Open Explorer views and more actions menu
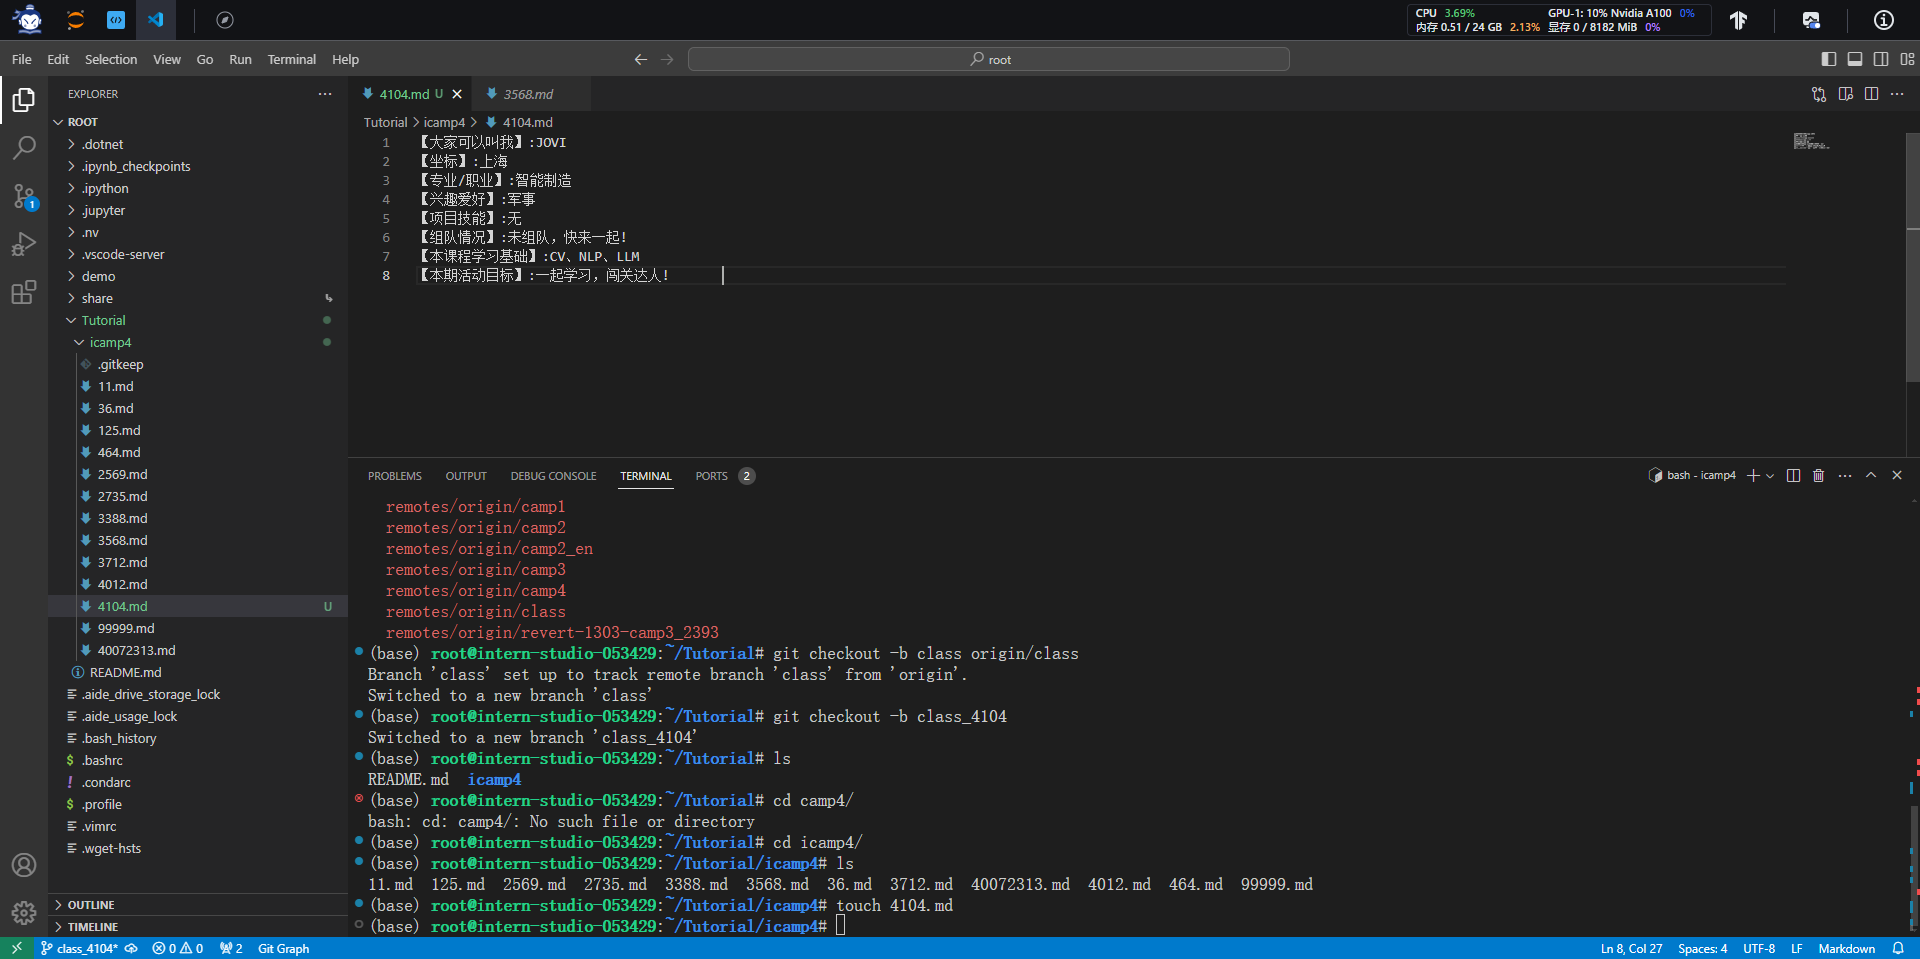Viewport: 1920px width, 959px height. pos(325,94)
